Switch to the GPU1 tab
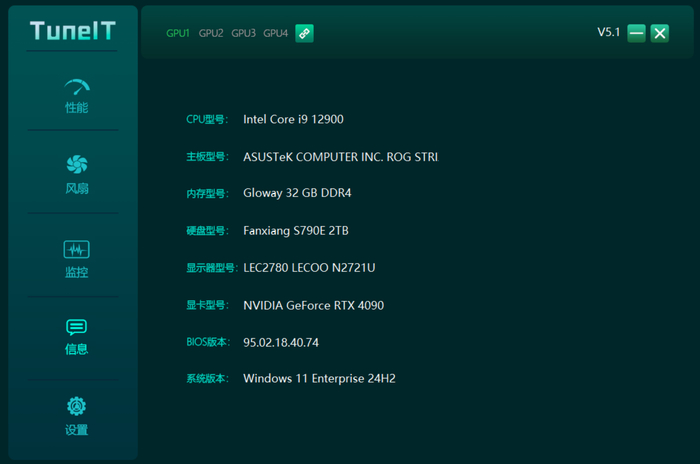The image size is (700, 464). point(178,33)
